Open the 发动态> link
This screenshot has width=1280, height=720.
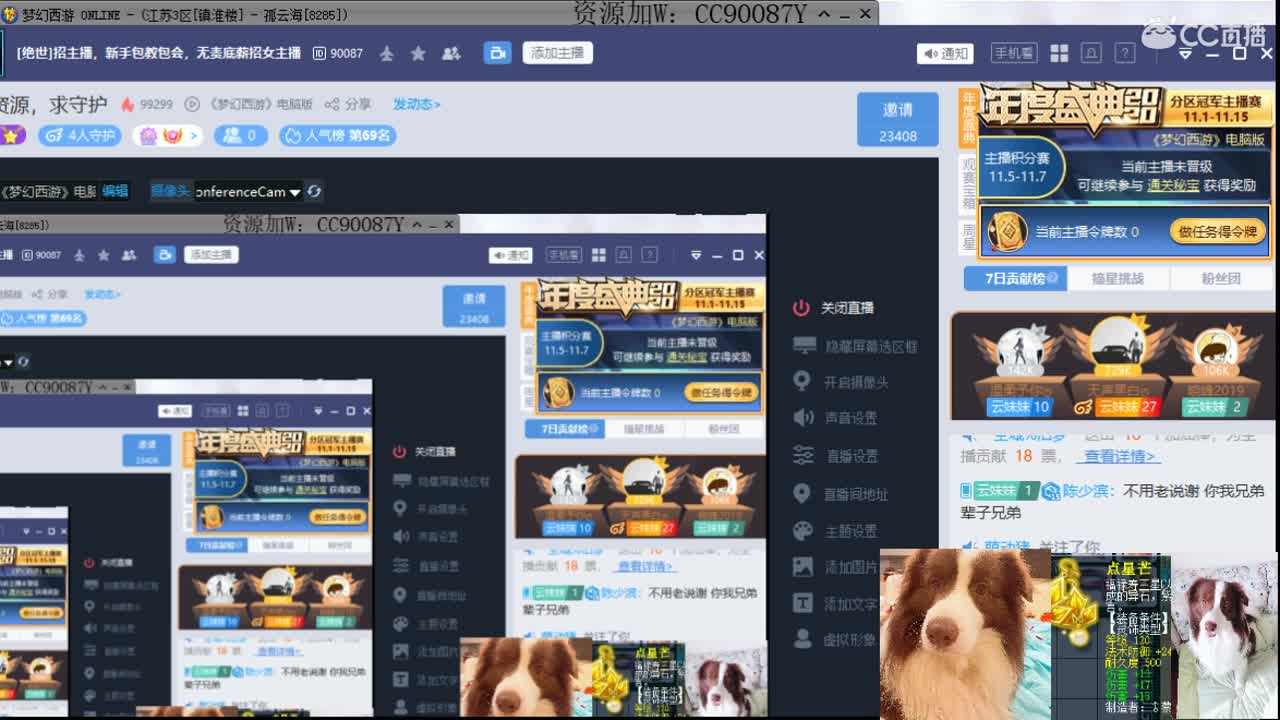(x=416, y=104)
